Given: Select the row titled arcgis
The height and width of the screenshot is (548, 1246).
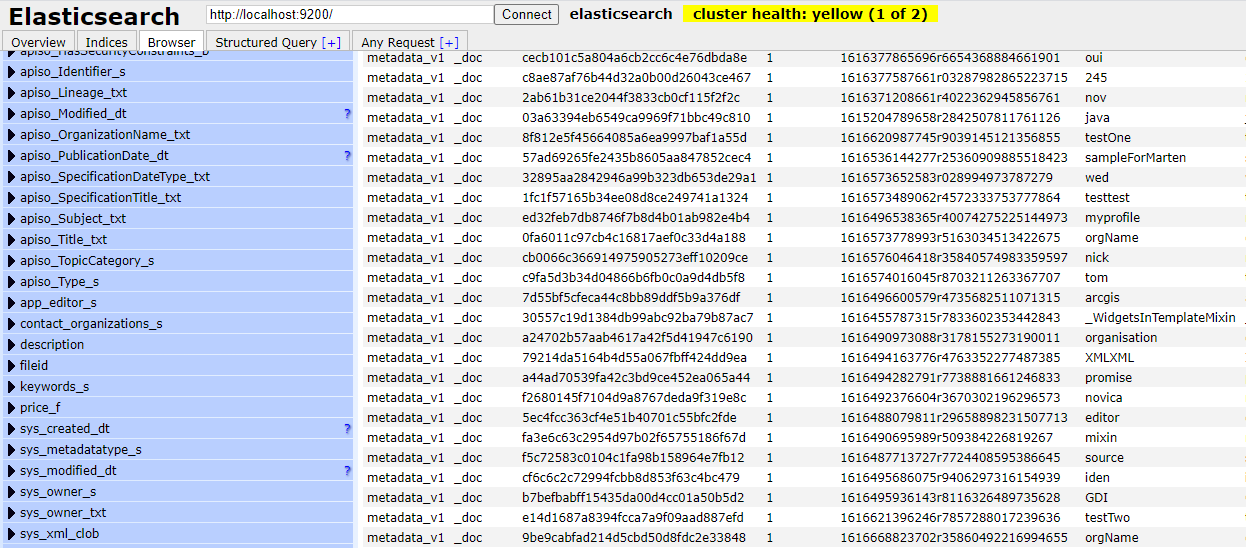Looking at the screenshot, I should pos(803,298).
